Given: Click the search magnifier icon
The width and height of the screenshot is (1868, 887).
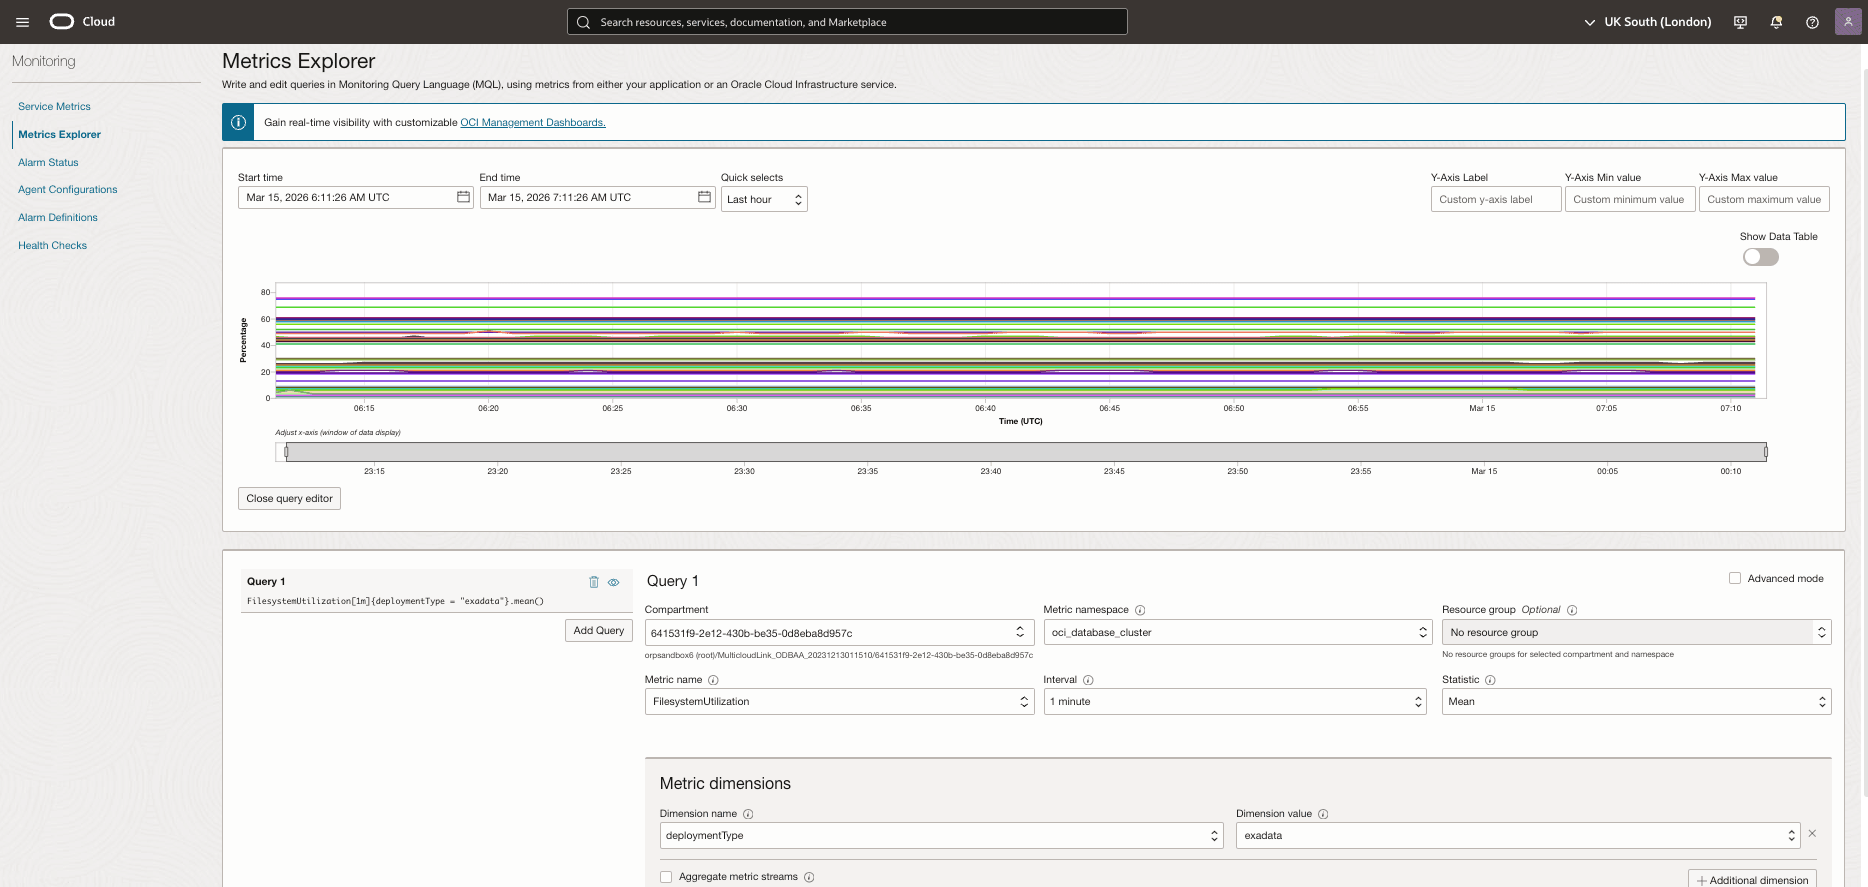Looking at the screenshot, I should (584, 22).
